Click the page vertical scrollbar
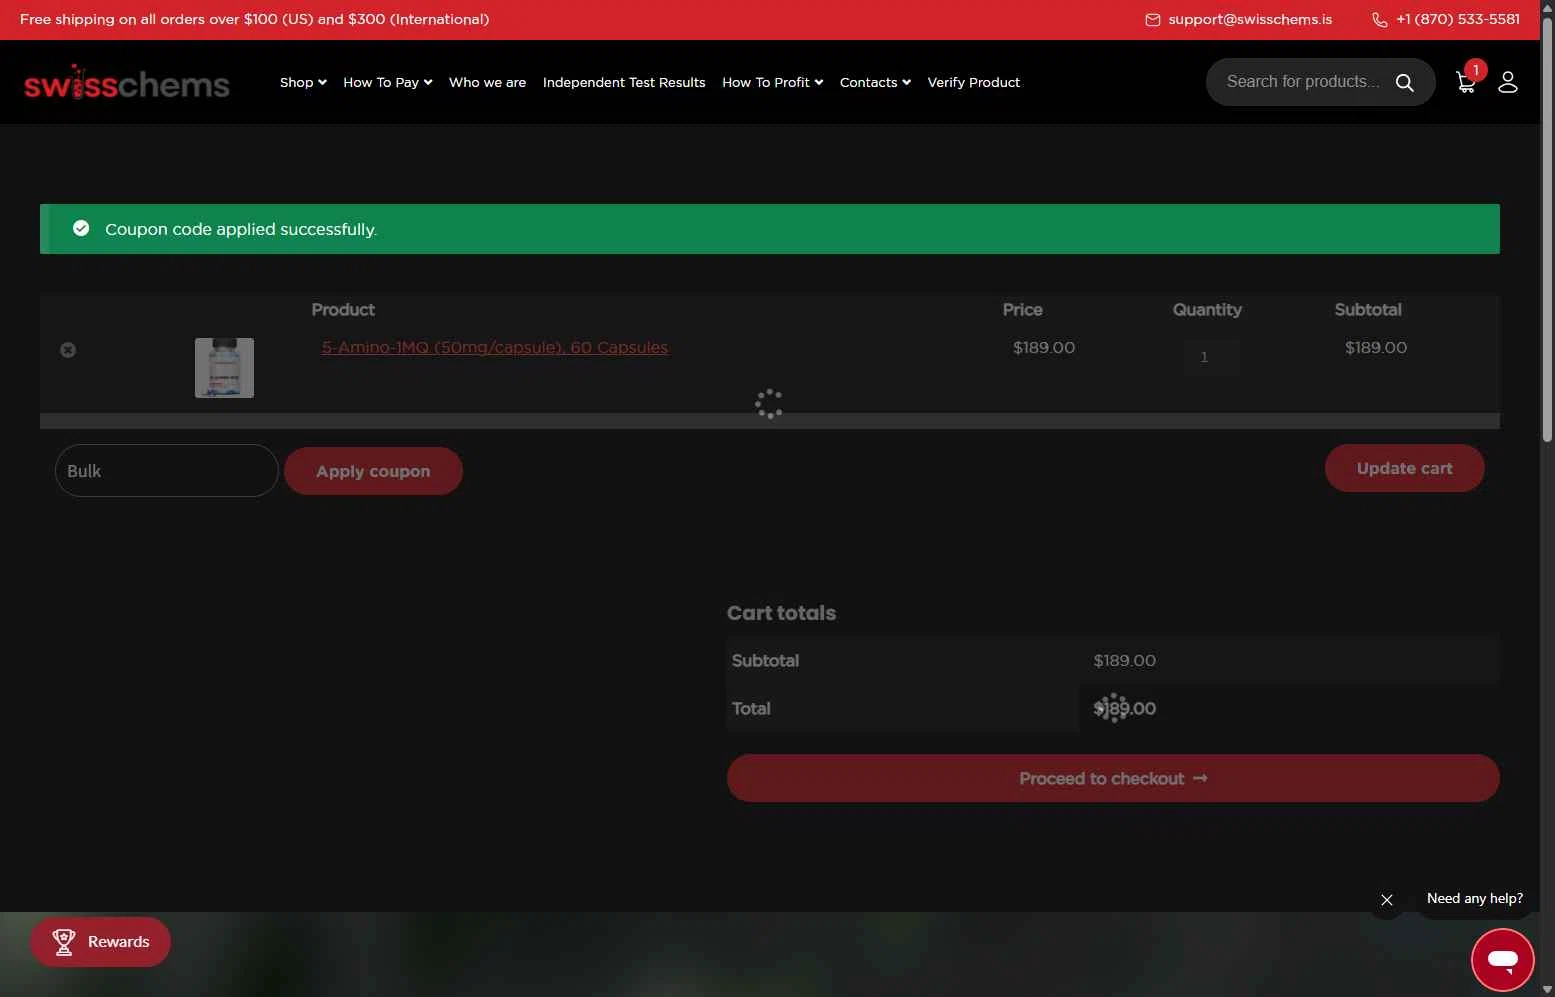 1547,230
